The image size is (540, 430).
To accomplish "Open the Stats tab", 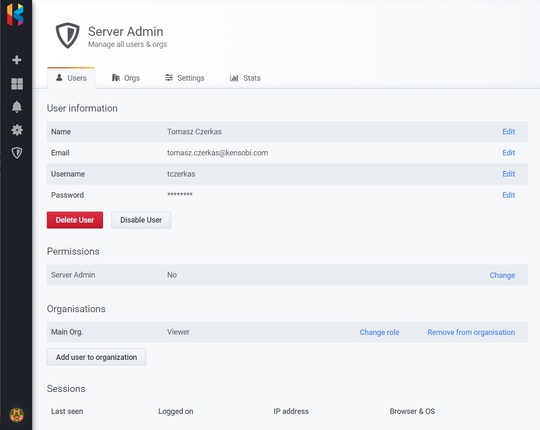I will [245, 78].
